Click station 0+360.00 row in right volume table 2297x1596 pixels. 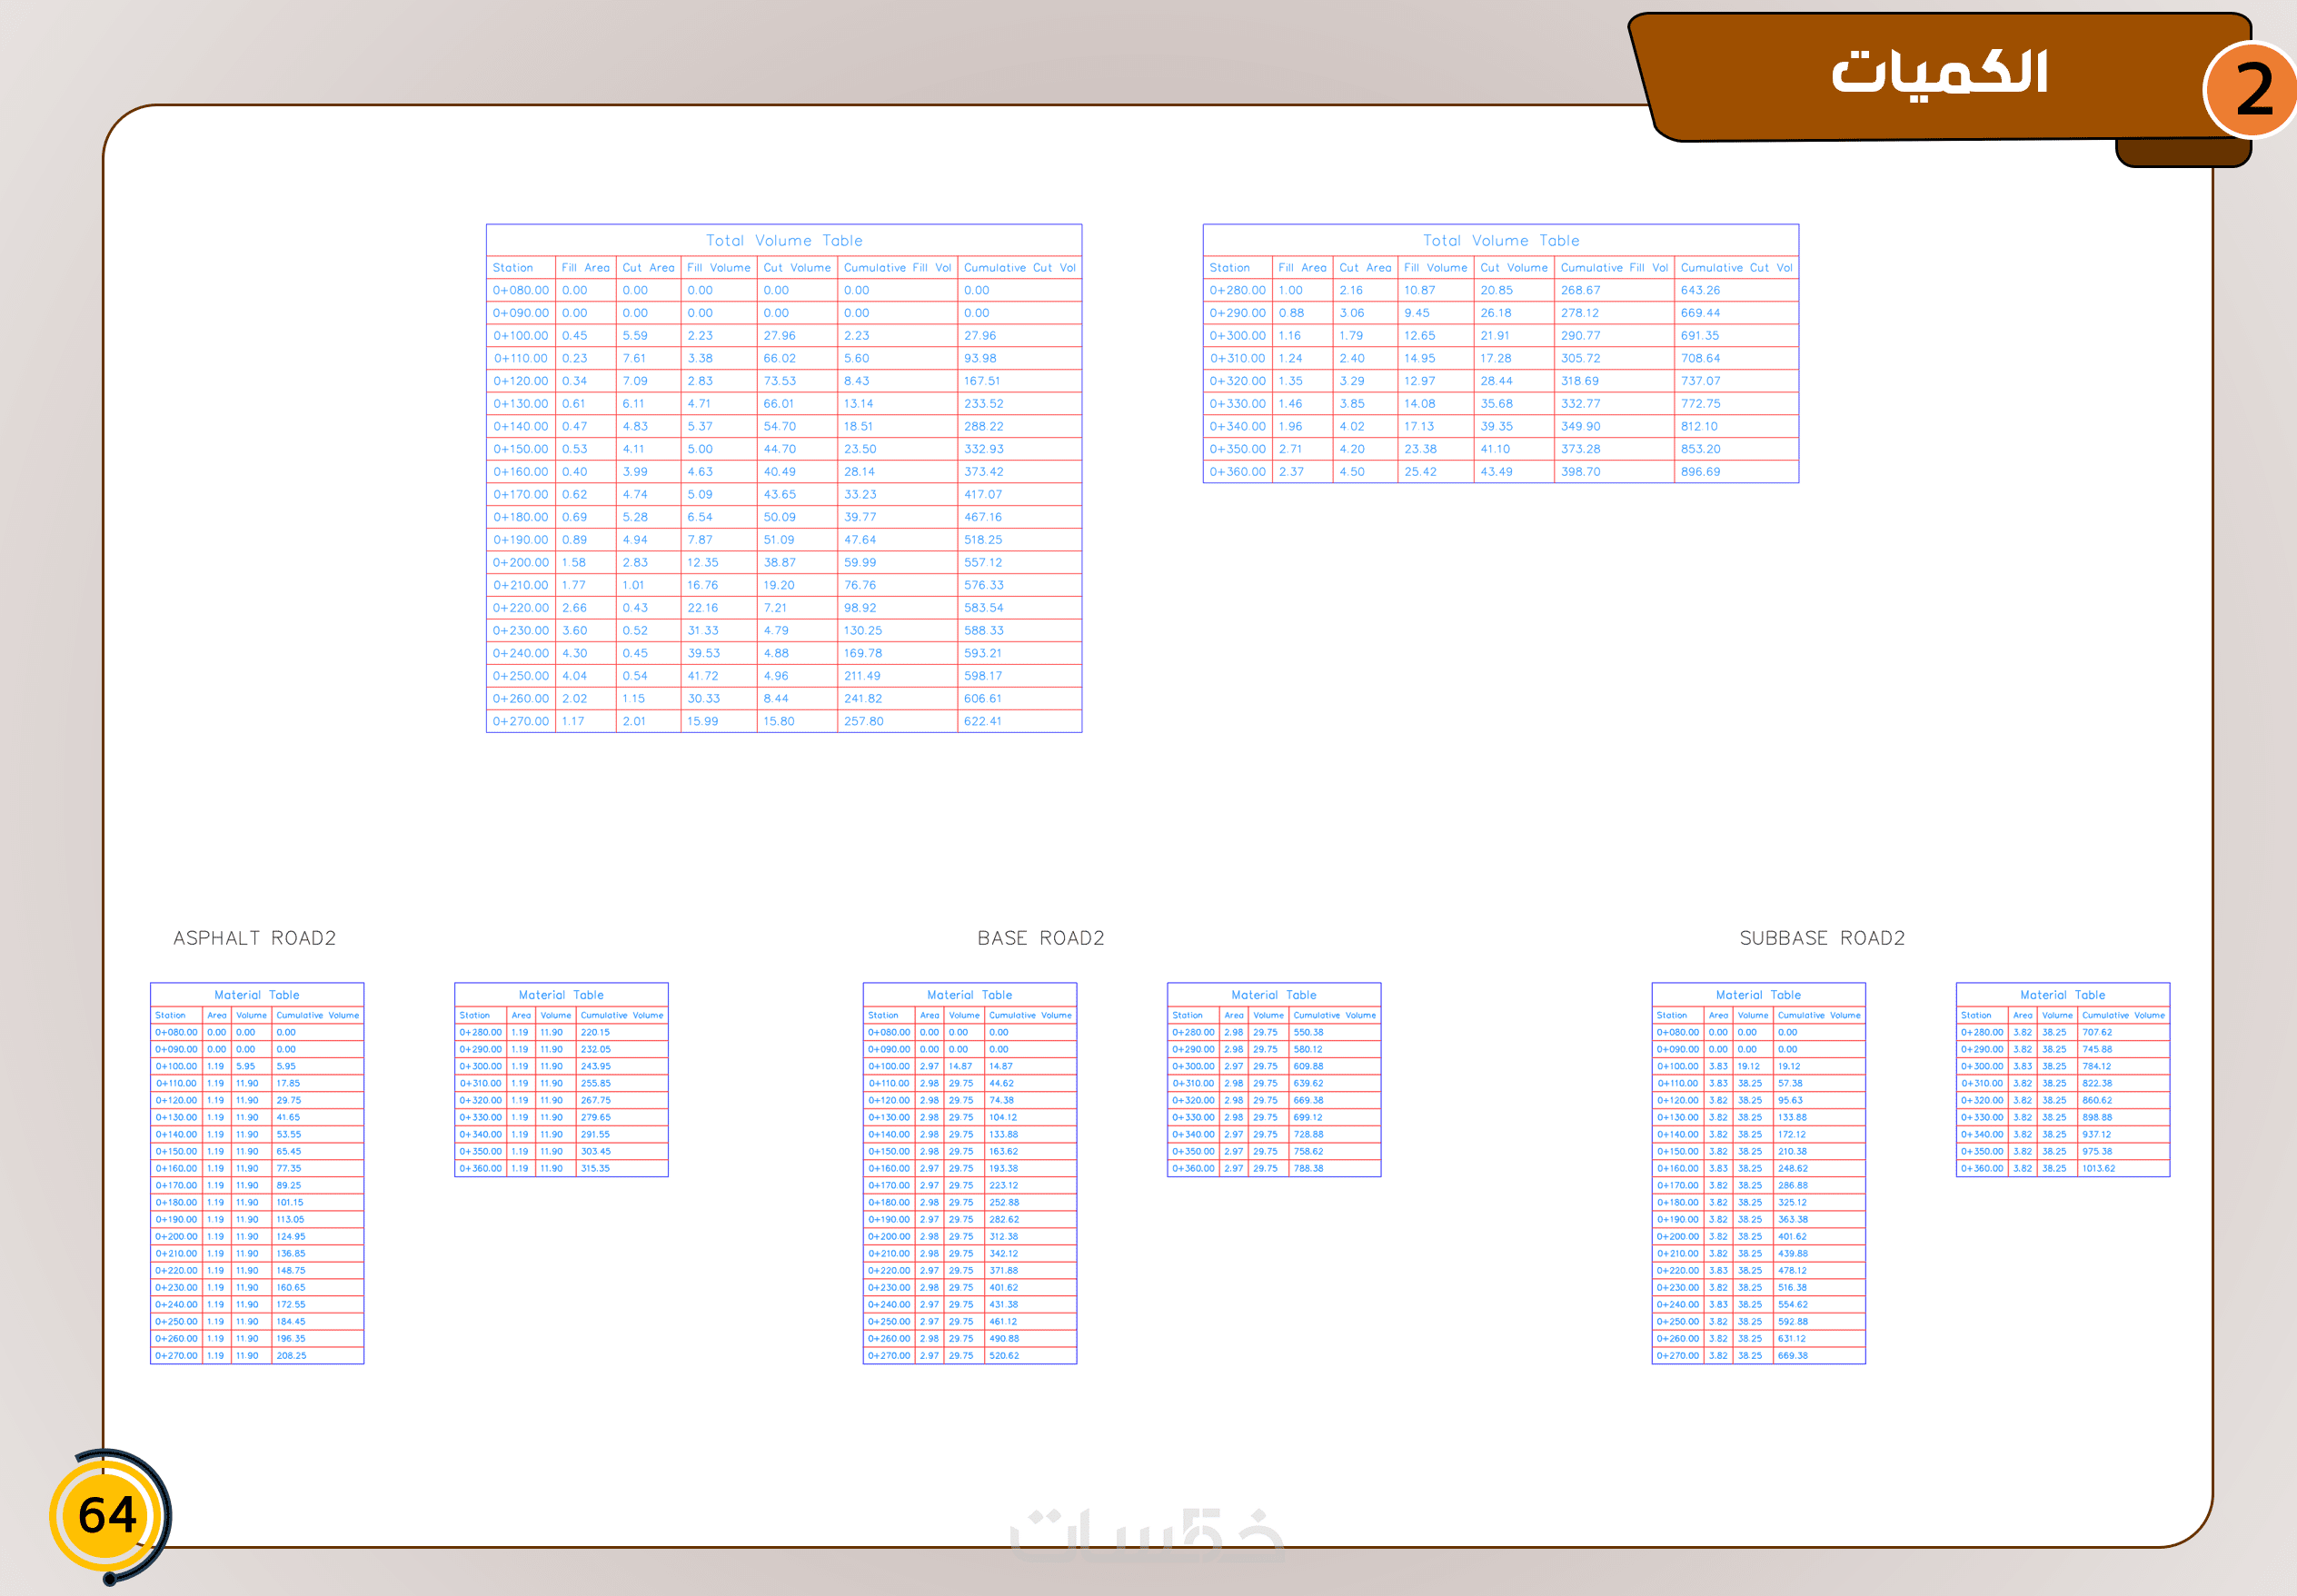[x=1237, y=472]
